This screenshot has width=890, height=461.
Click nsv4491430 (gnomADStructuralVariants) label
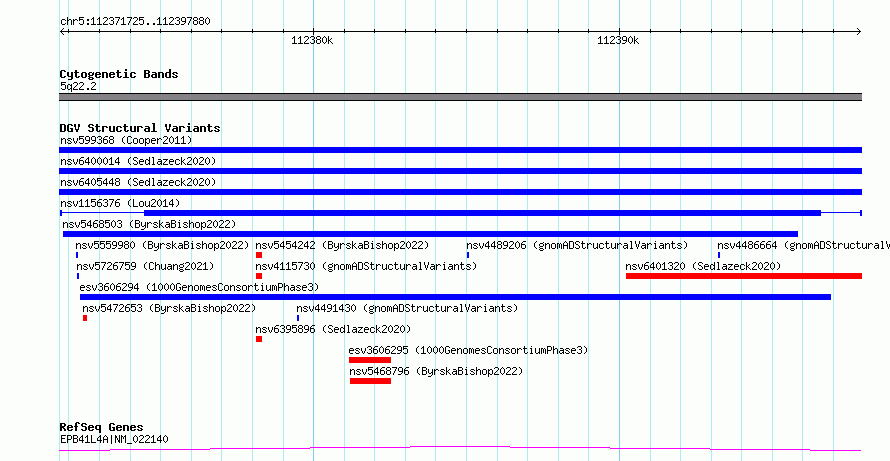[408, 308]
